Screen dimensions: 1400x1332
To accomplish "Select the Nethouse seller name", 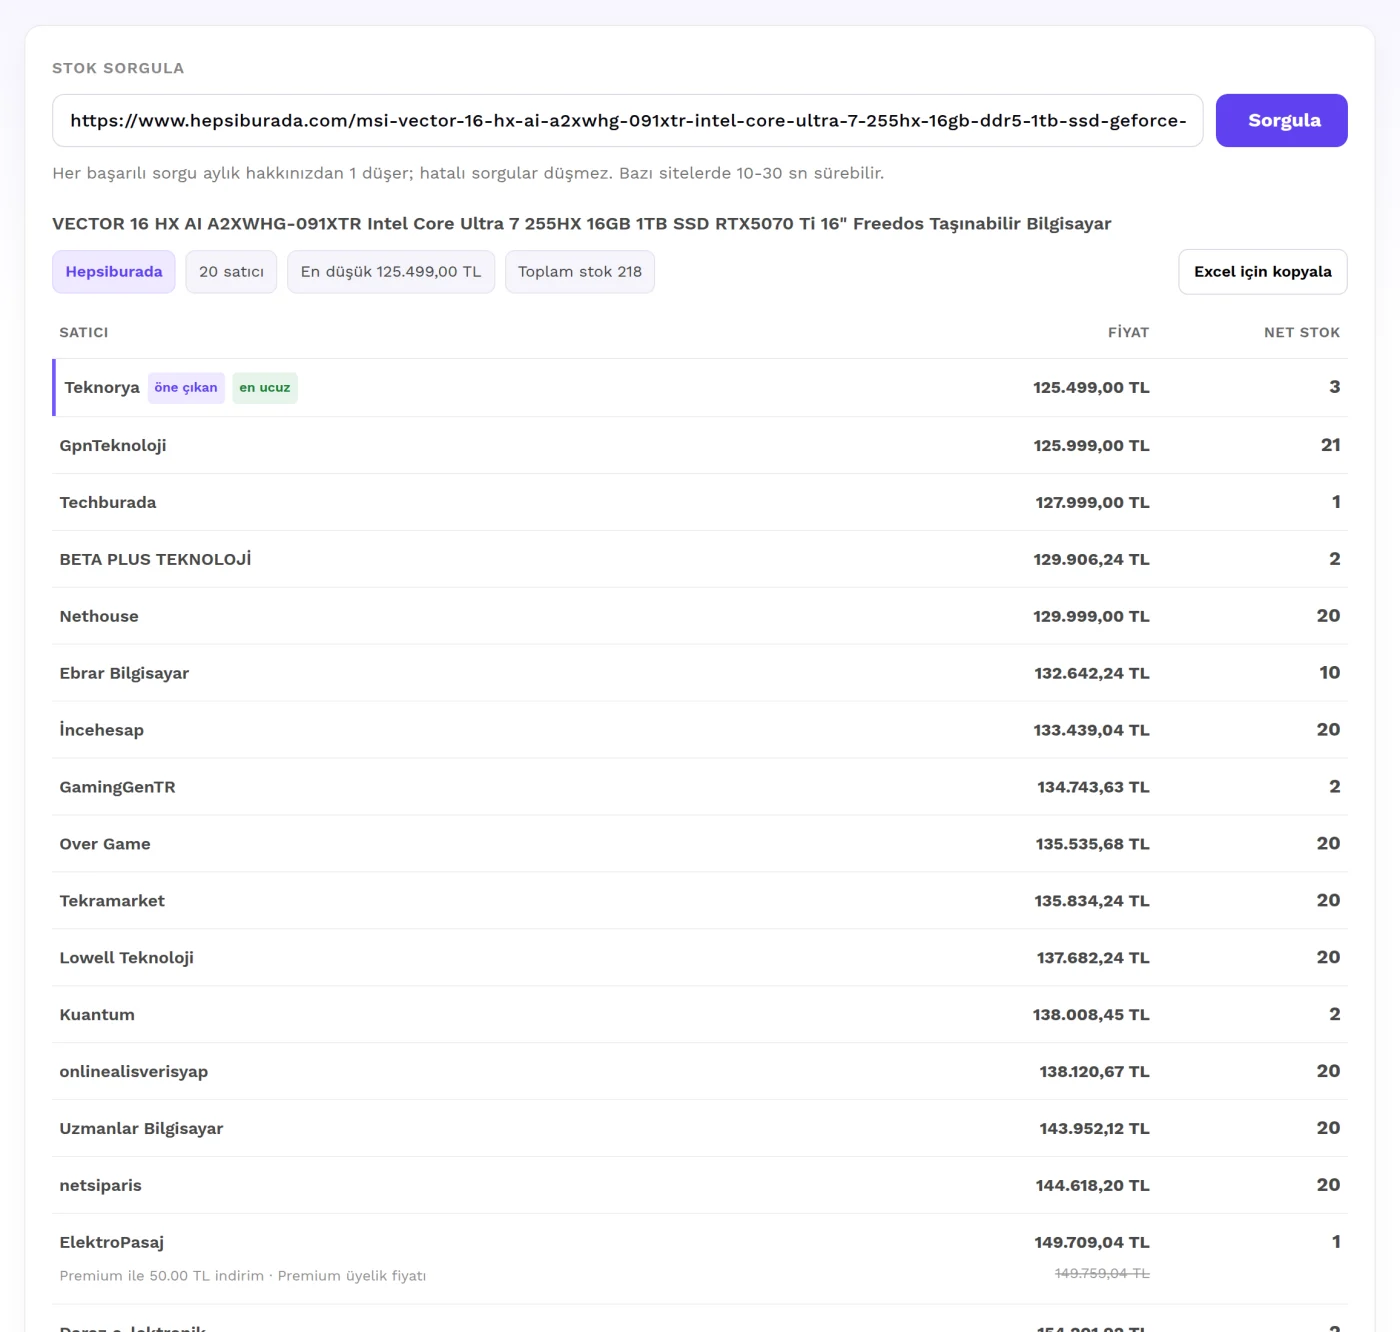I will [99, 616].
